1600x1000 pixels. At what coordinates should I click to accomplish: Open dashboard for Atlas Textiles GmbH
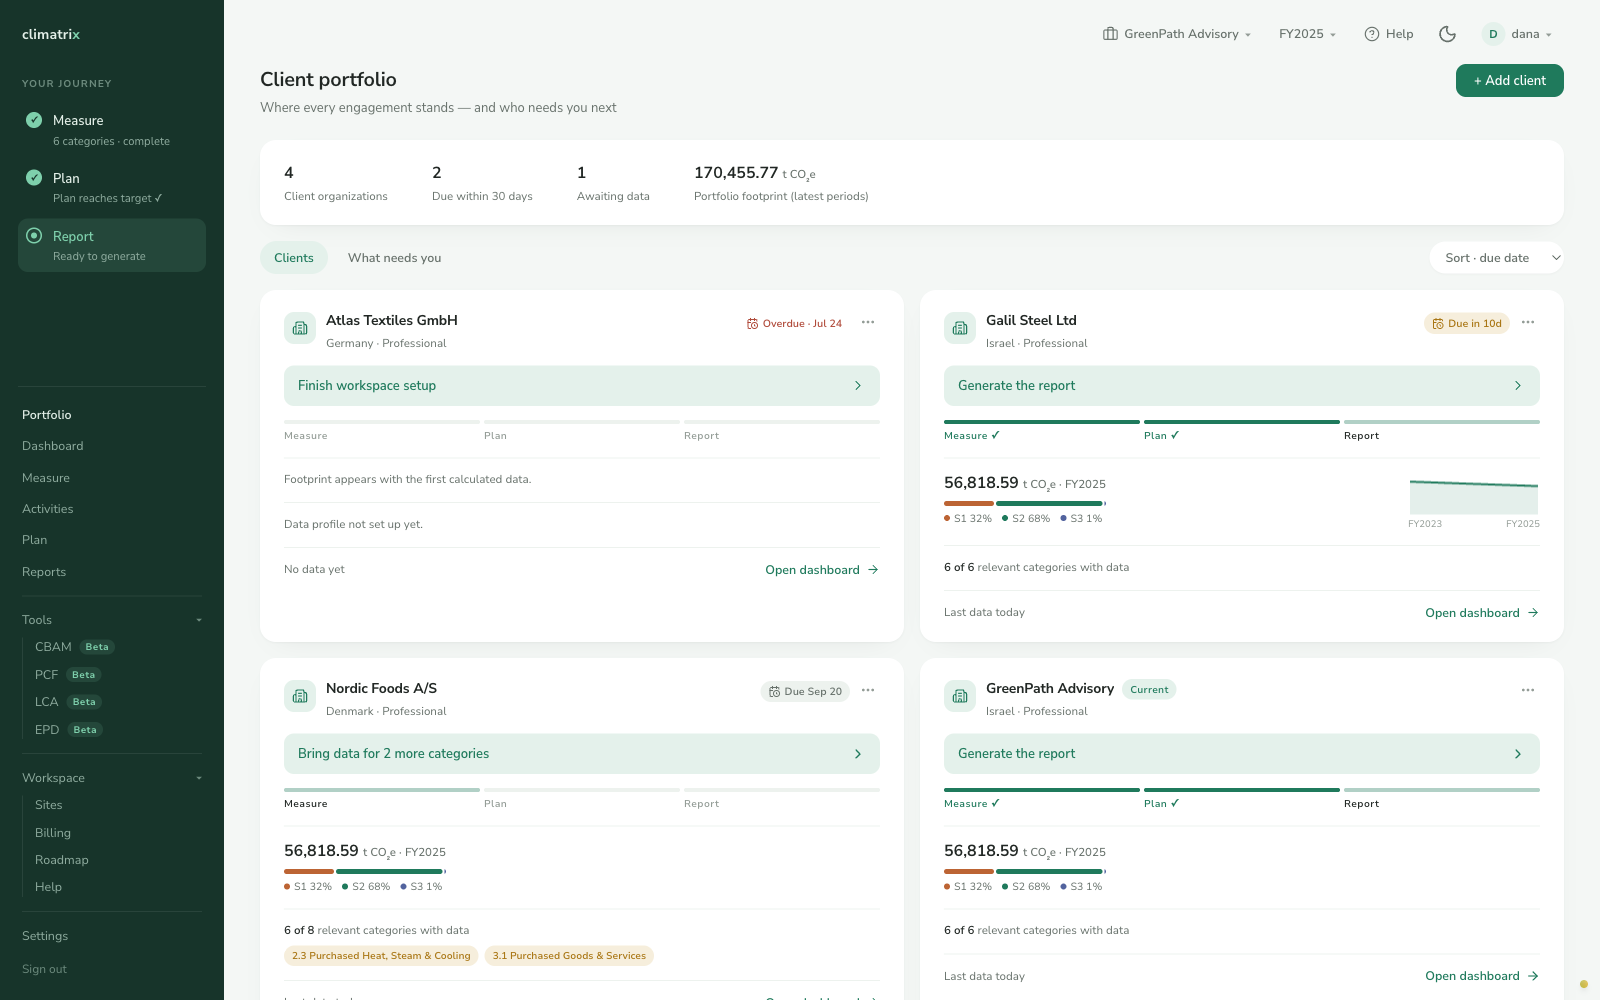pos(822,570)
